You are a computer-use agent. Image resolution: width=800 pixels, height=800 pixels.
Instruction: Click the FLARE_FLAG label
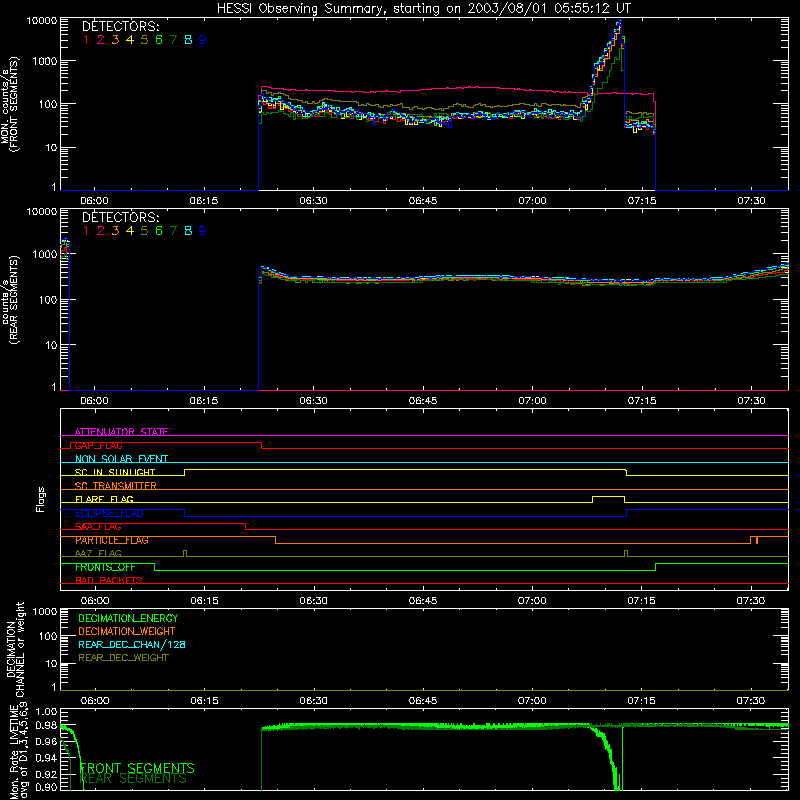104,499
